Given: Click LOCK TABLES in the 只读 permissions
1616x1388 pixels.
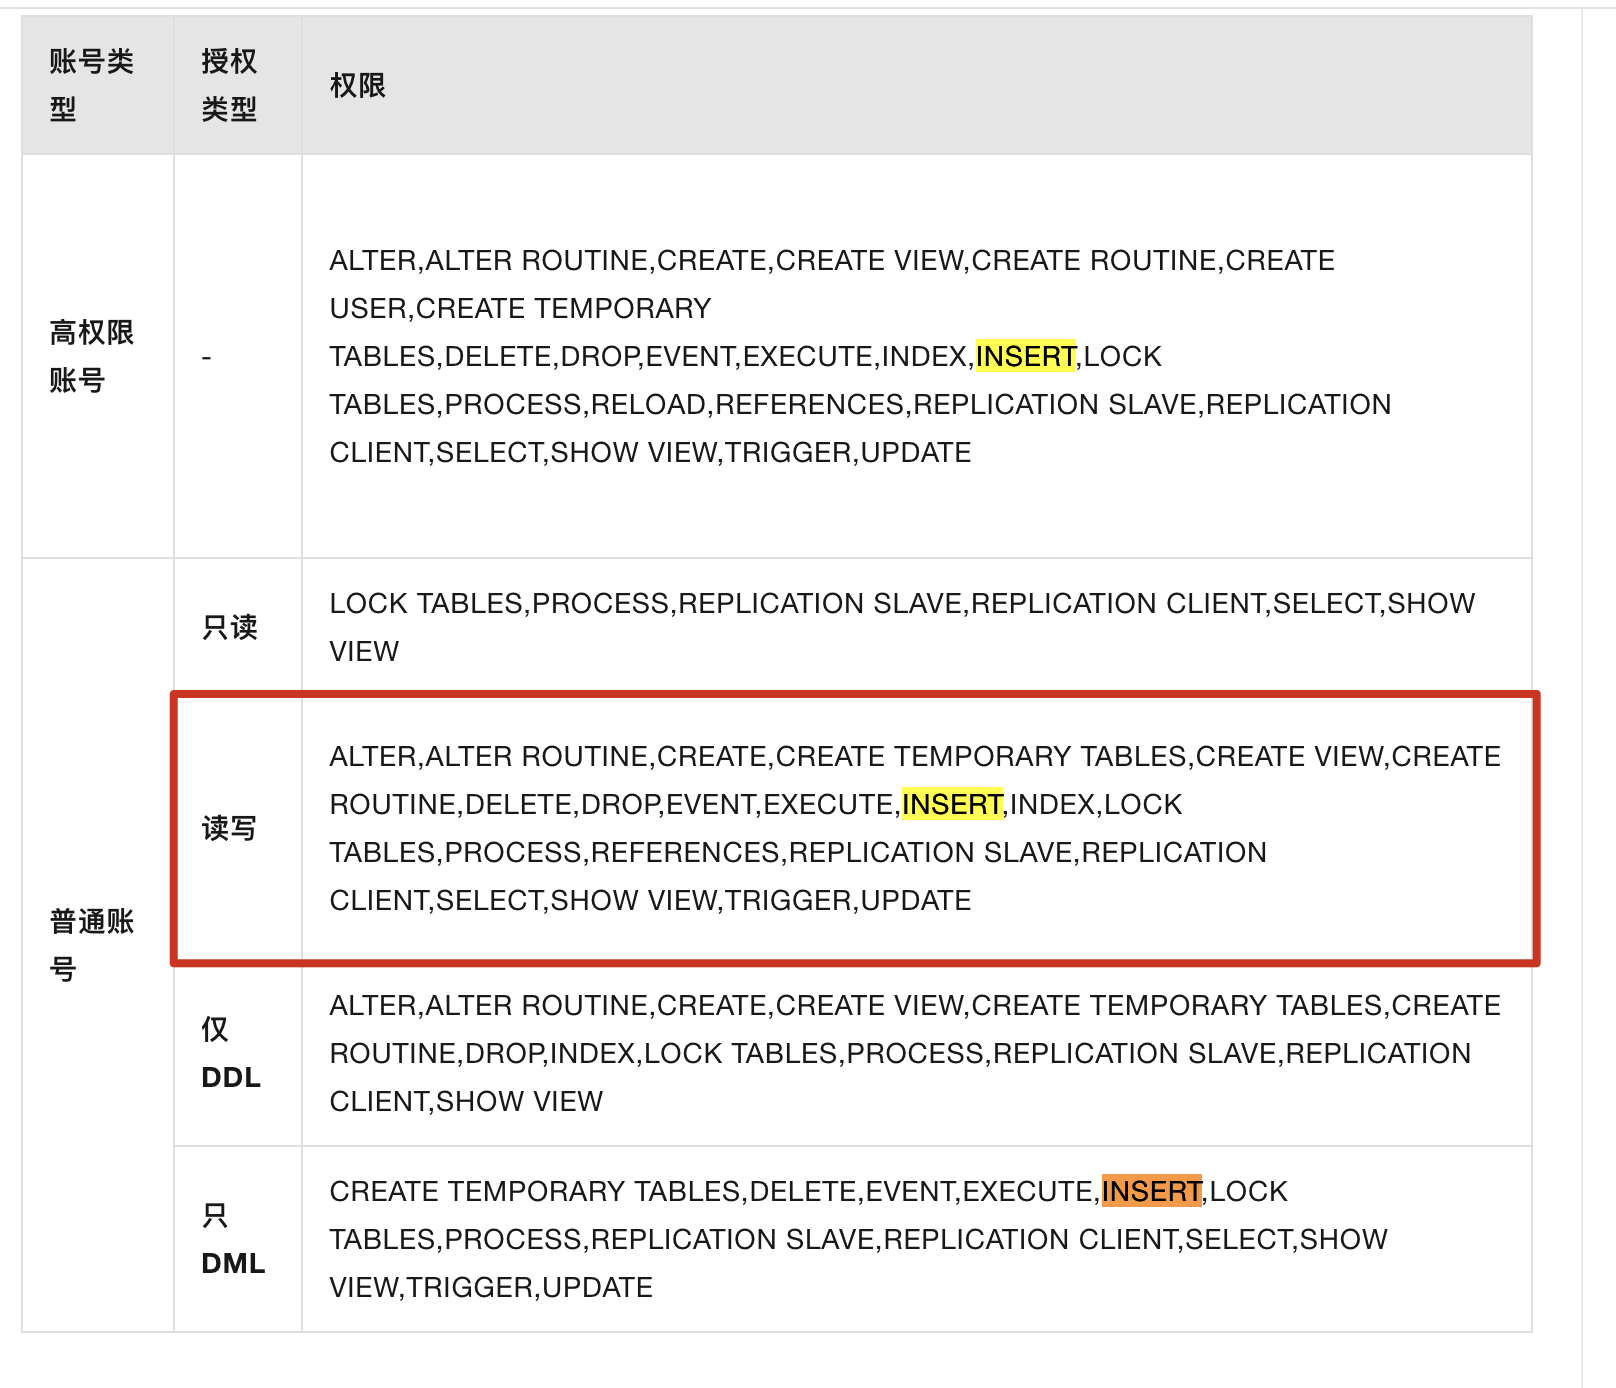Looking at the screenshot, I should point(426,604).
